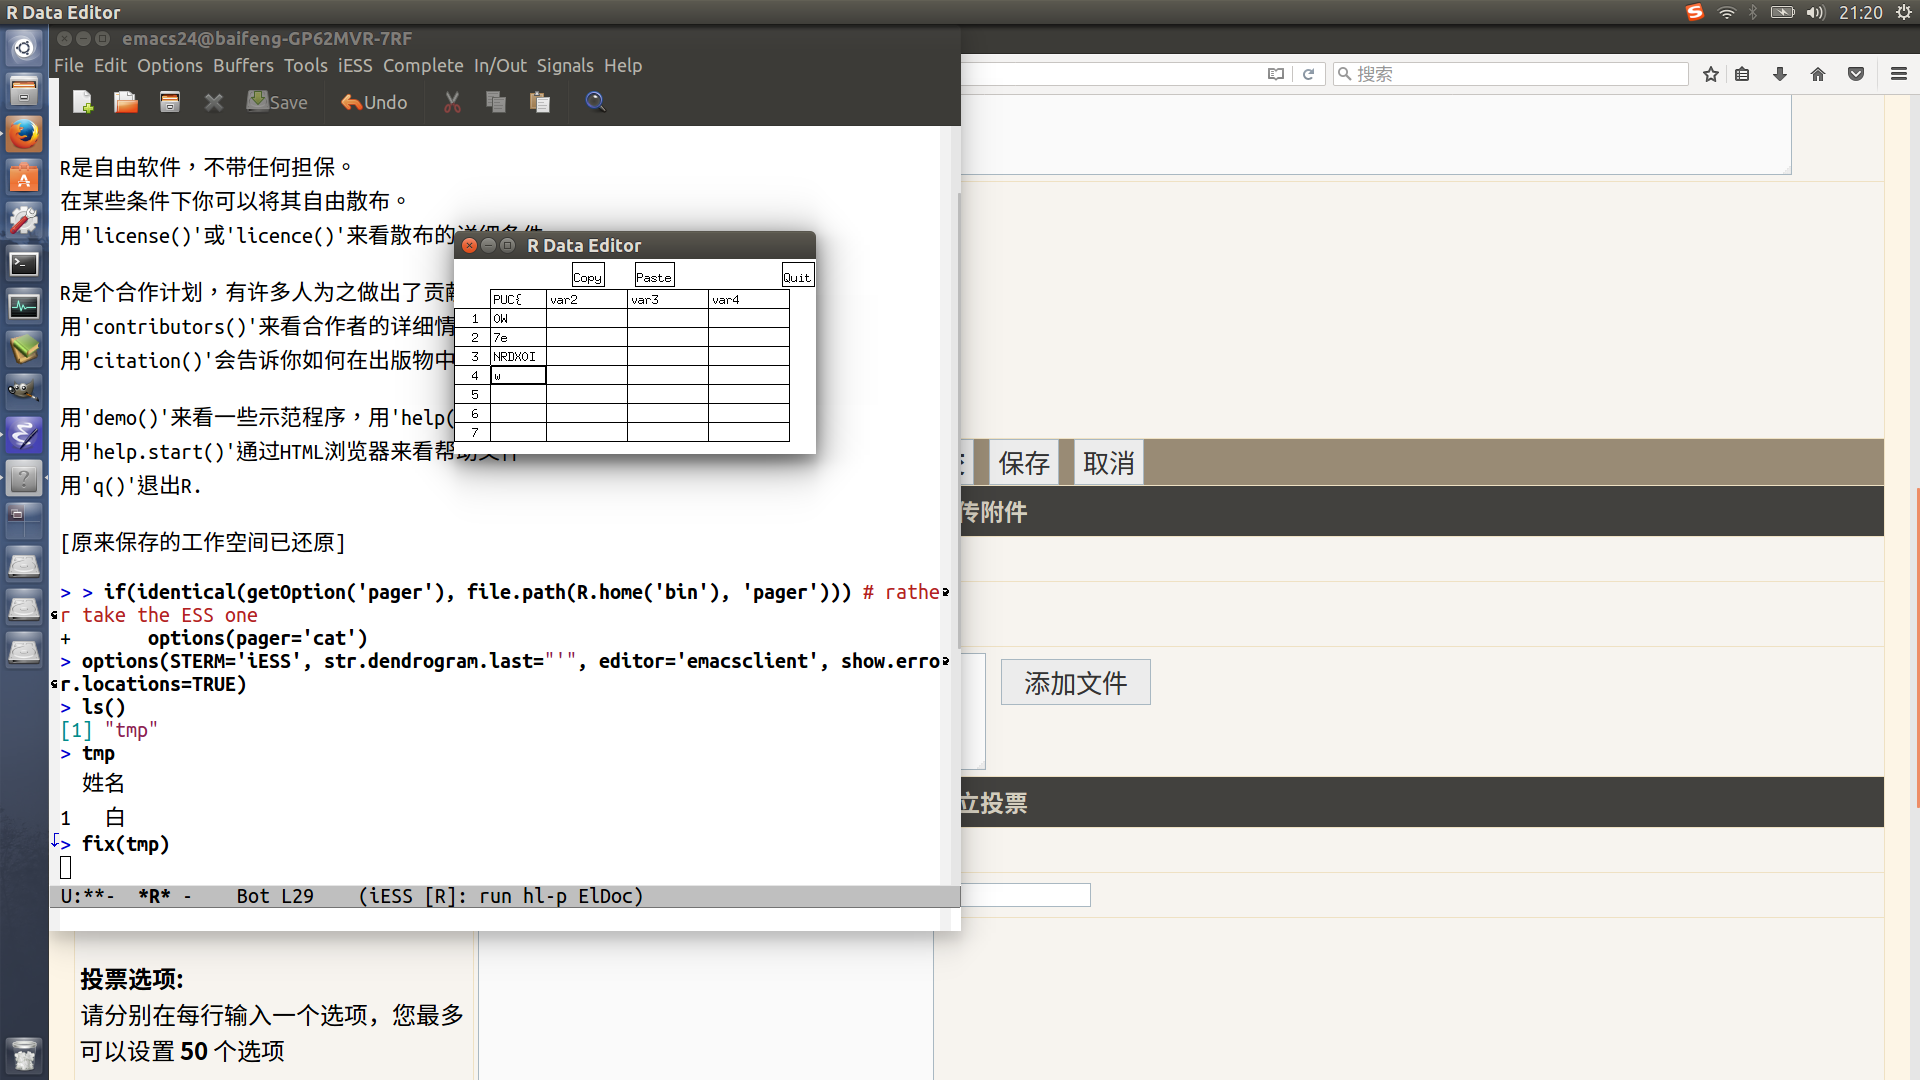Screen dimensions: 1920x1080
Task: Open Ubuntu Dash search launcher icon
Action: (24, 48)
